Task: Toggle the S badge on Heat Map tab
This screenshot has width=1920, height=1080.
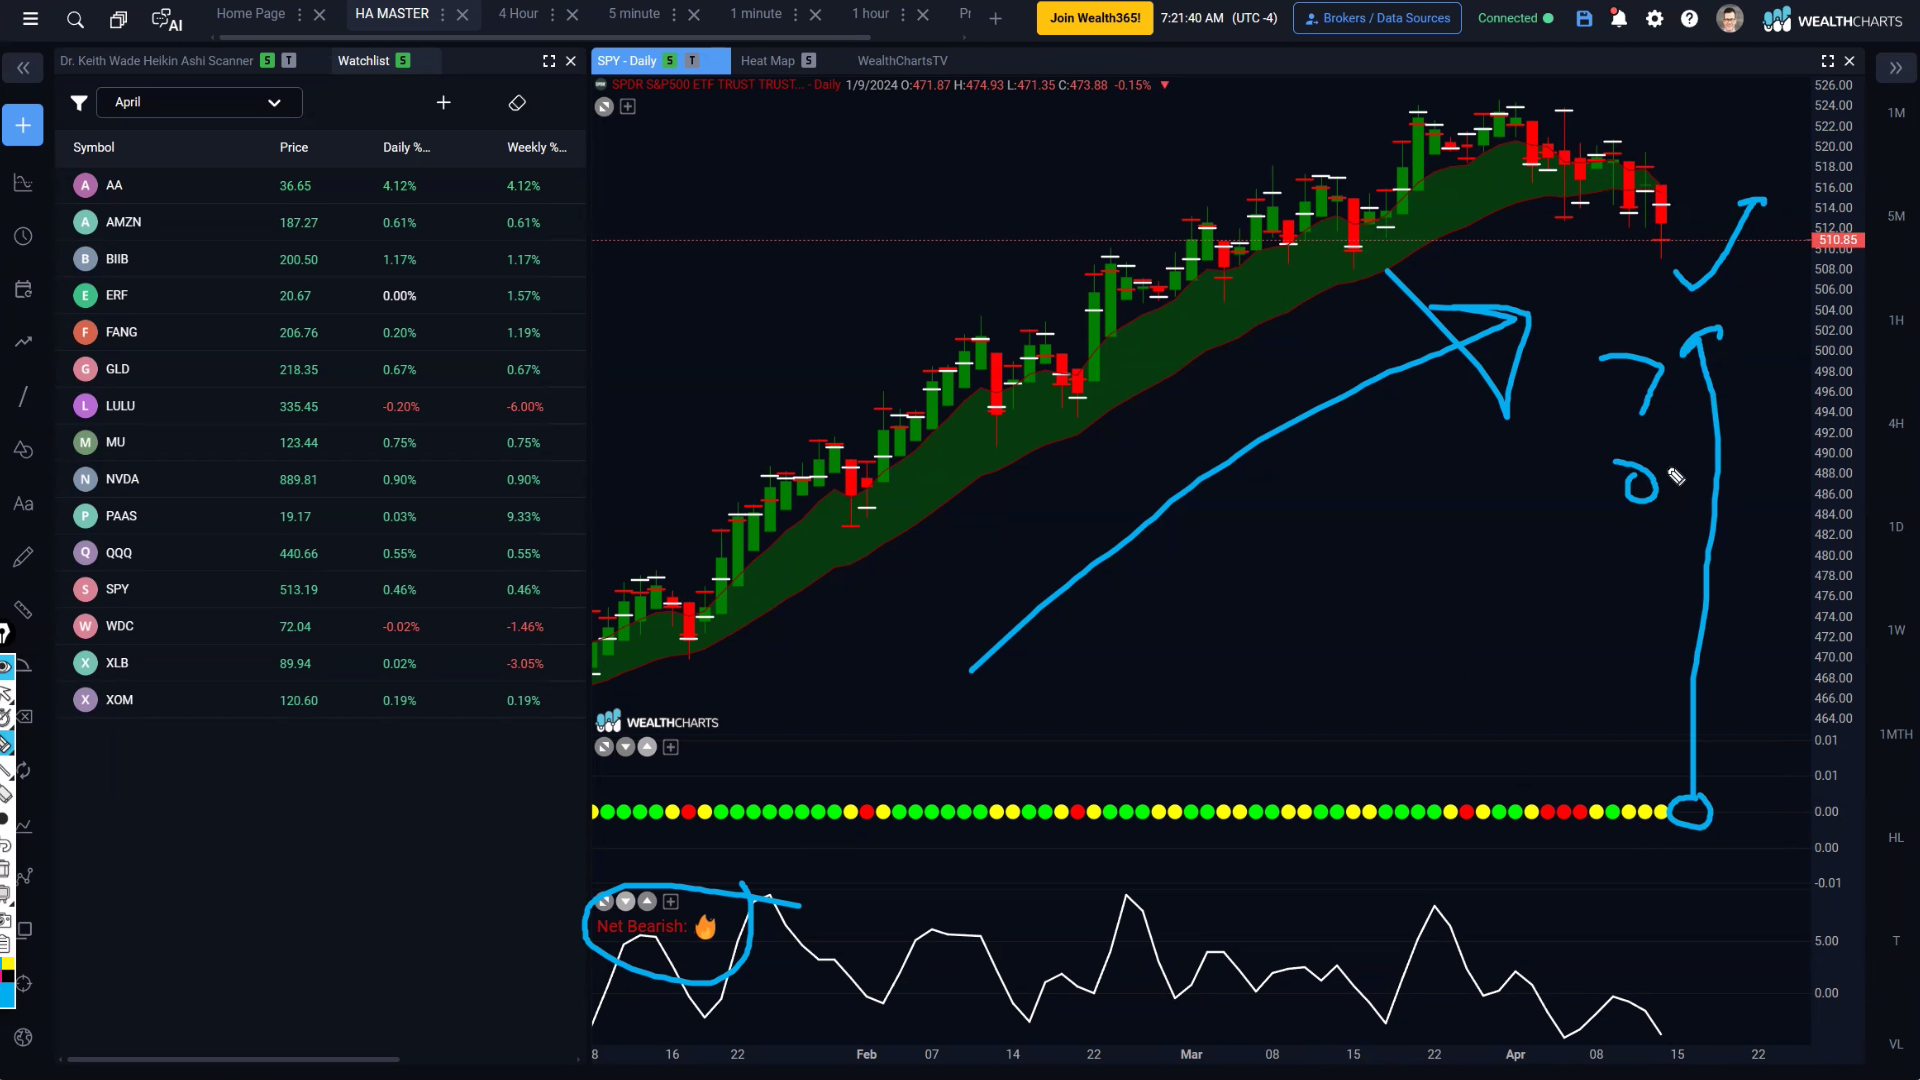Action: [809, 60]
